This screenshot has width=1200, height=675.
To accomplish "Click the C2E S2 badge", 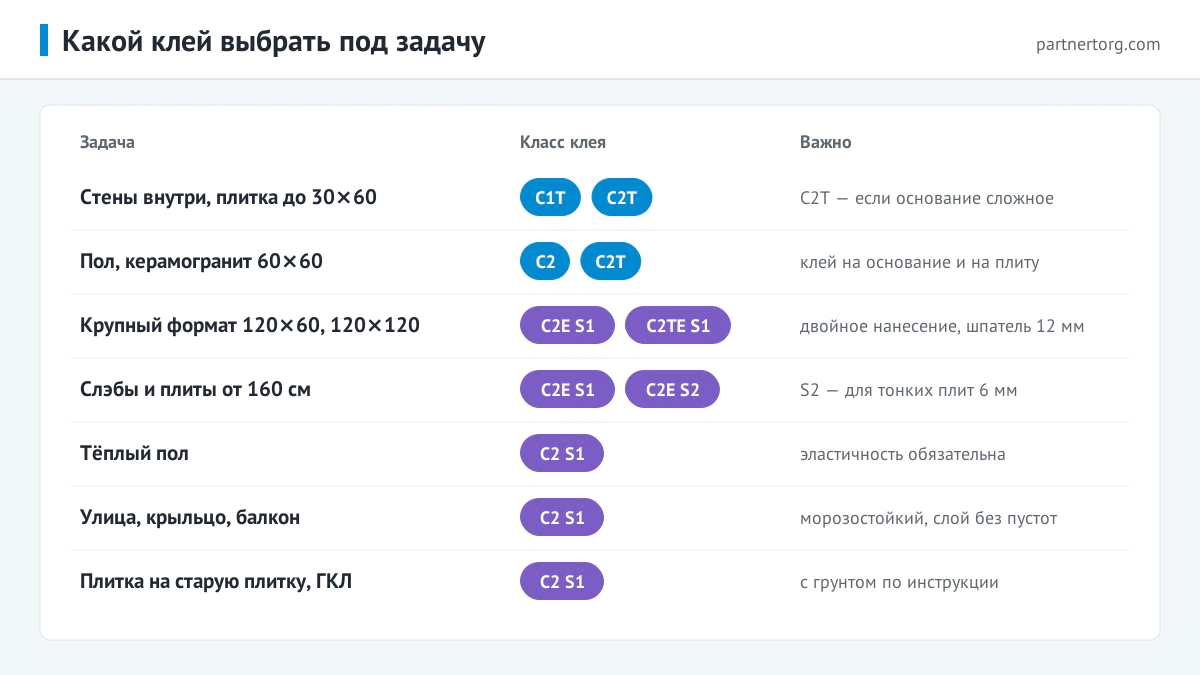I will click(x=673, y=390).
